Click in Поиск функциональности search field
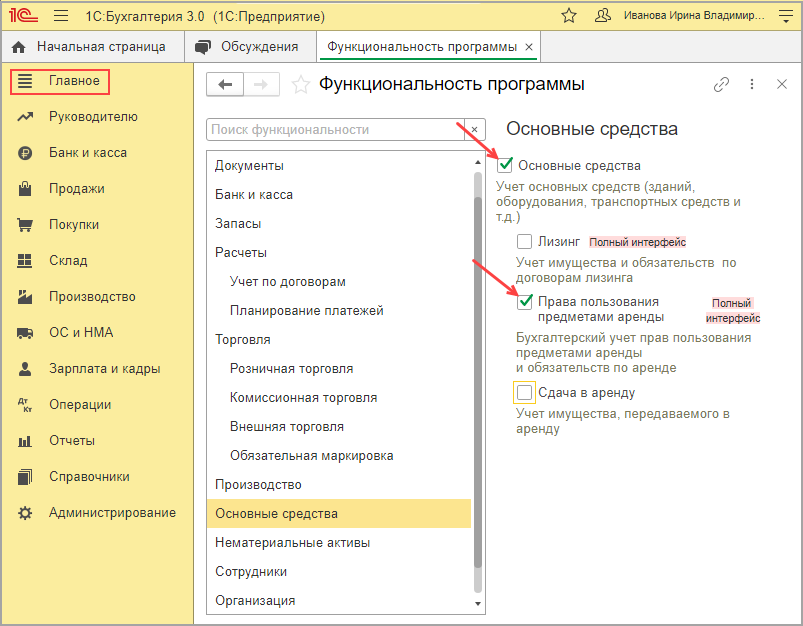The image size is (803, 626). tap(336, 130)
